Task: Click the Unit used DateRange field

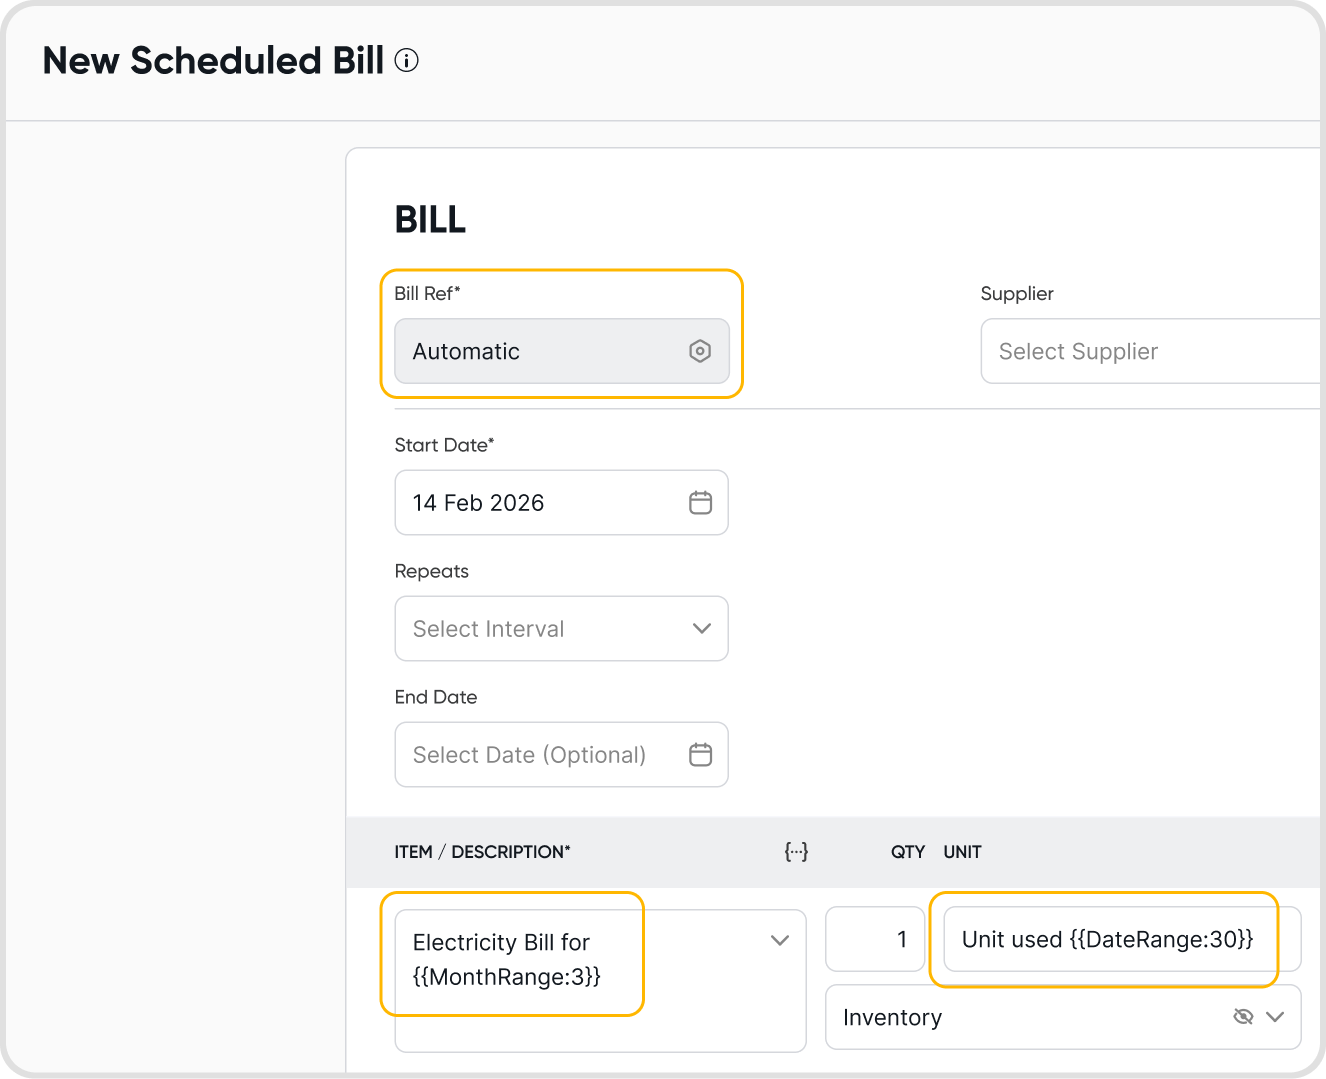Action: pyautogui.click(x=1107, y=940)
